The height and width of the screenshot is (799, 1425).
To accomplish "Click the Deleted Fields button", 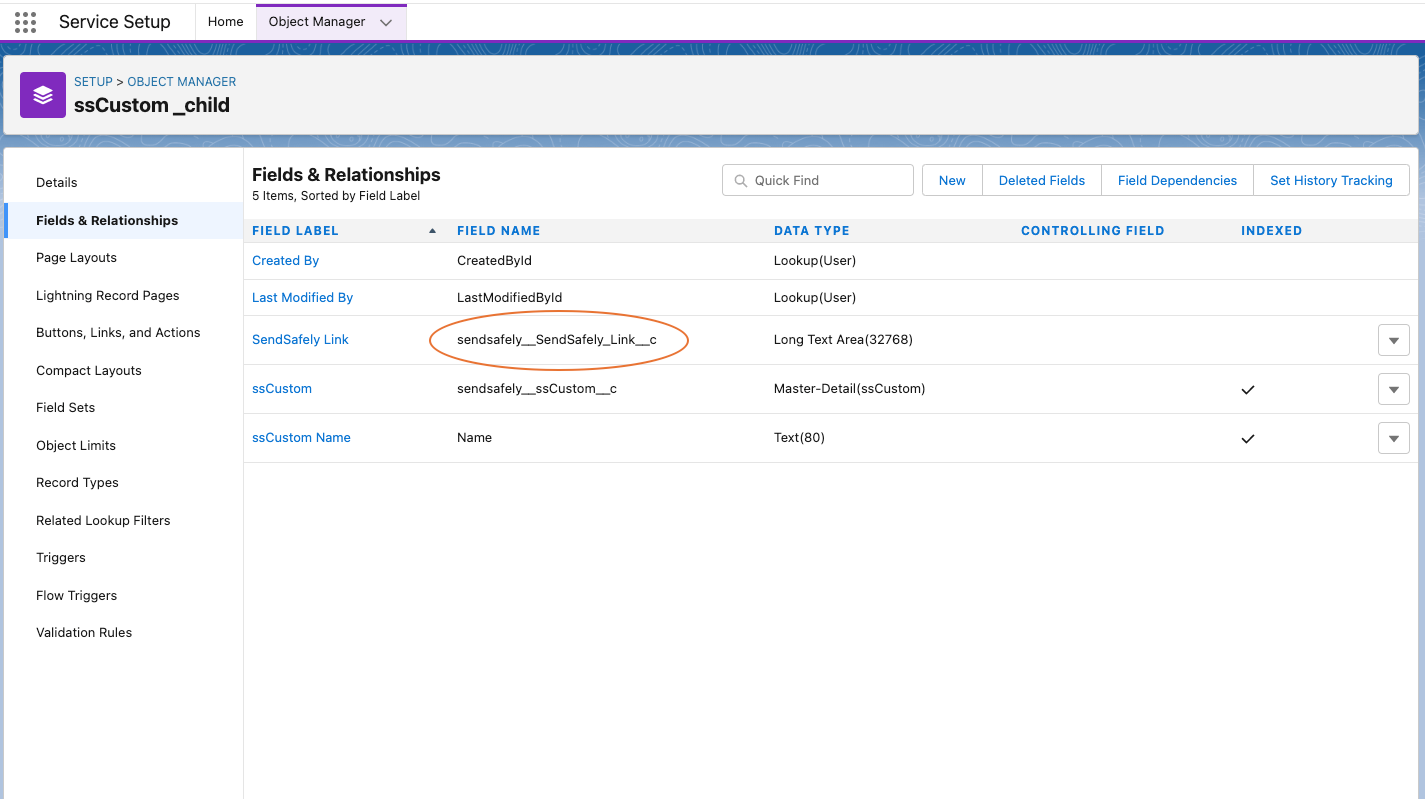I will (x=1042, y=181).
